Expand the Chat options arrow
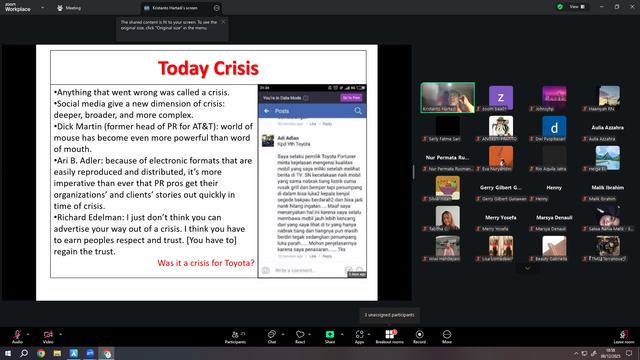The height and width of the screenshot is (360, 640). 283,334
